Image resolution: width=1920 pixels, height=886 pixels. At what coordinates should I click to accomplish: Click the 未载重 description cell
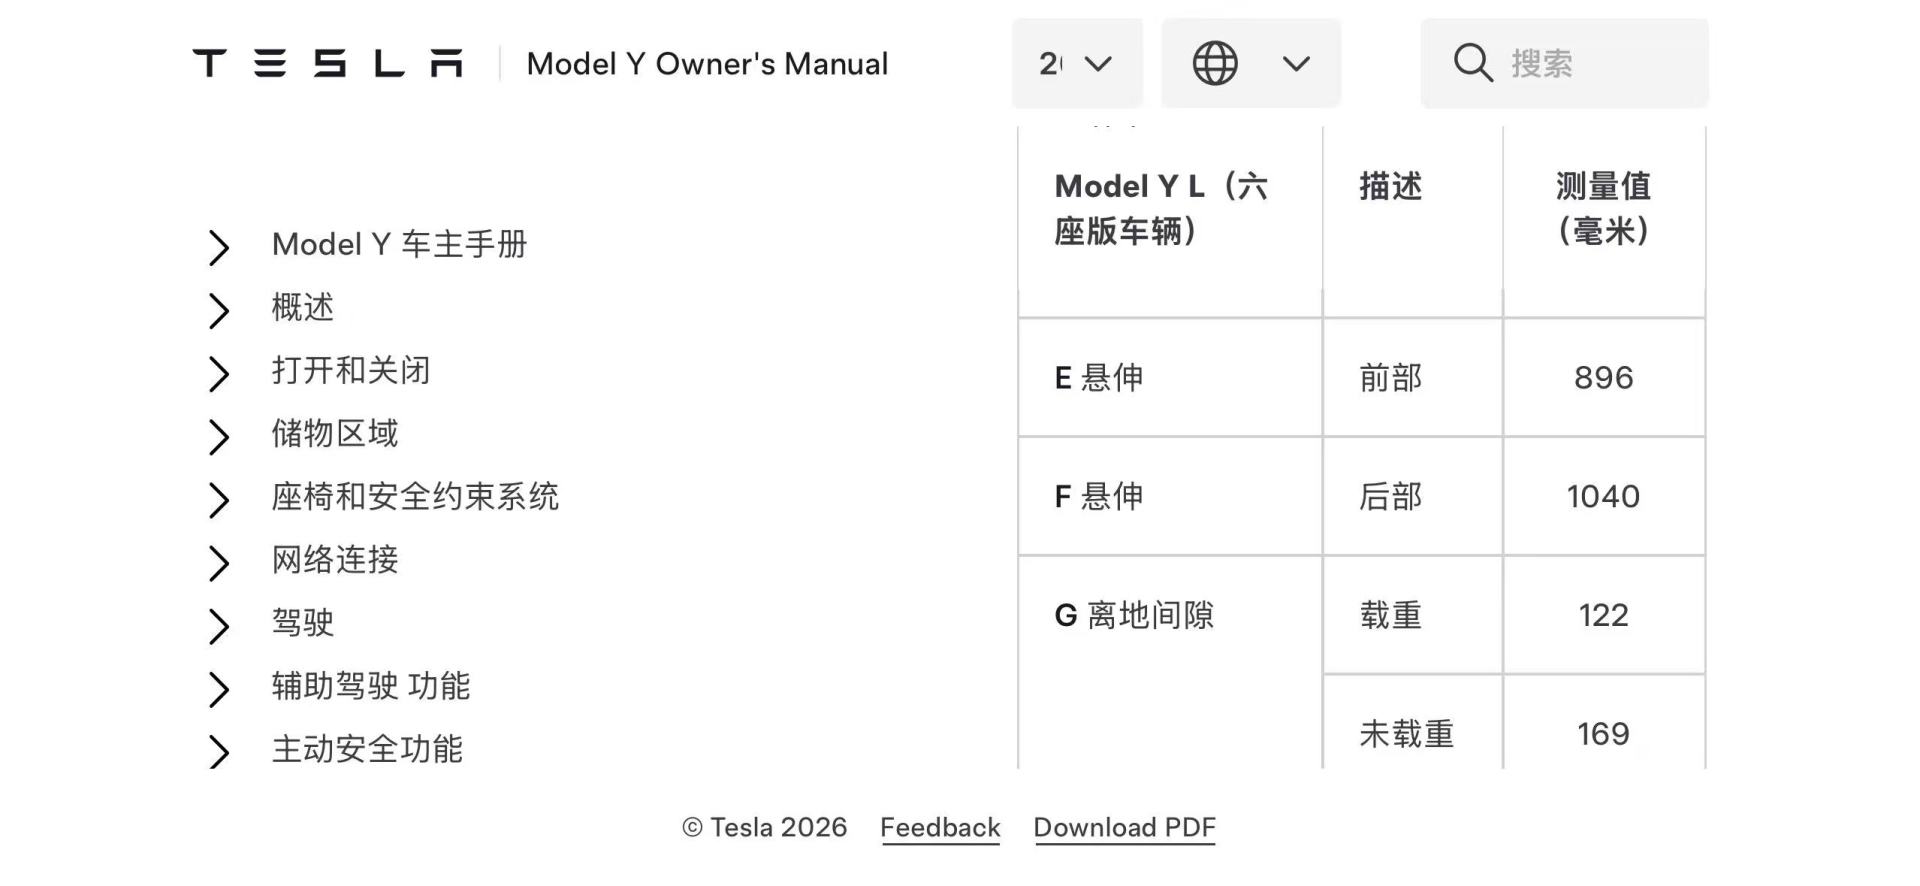pyautogui.click(x=1412, y=722)
